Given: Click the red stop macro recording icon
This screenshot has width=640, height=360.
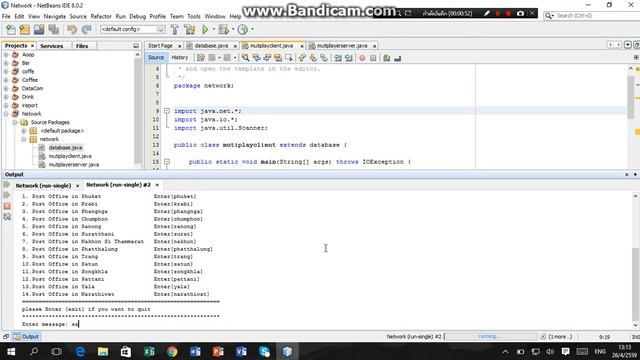Looking at the screenshot, I should point(362,58).
